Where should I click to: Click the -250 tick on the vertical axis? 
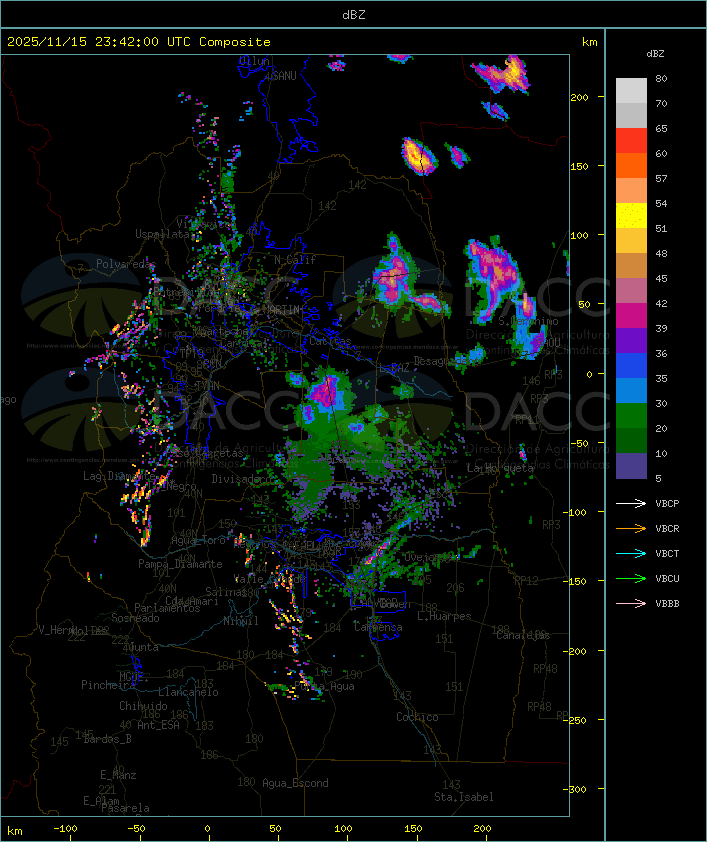(x=577, y=720)
